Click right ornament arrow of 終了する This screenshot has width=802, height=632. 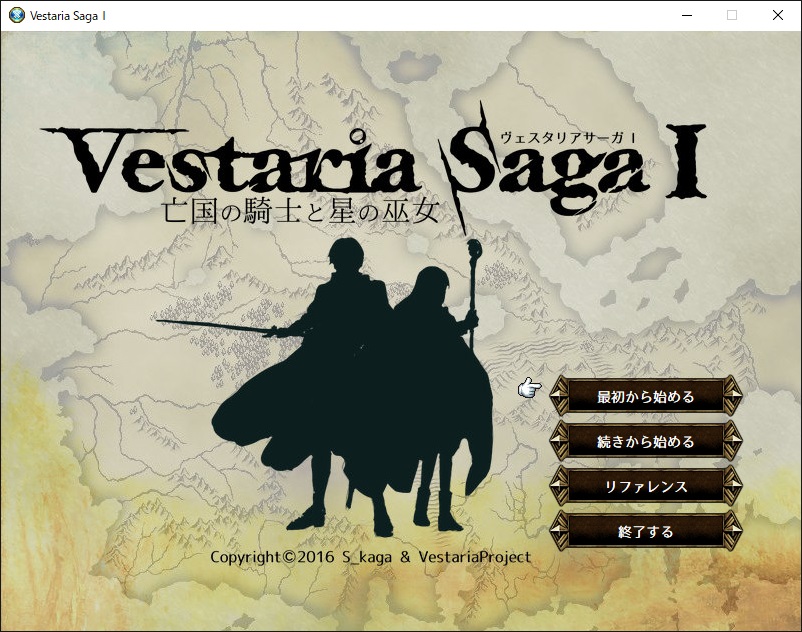click(731, 531)
